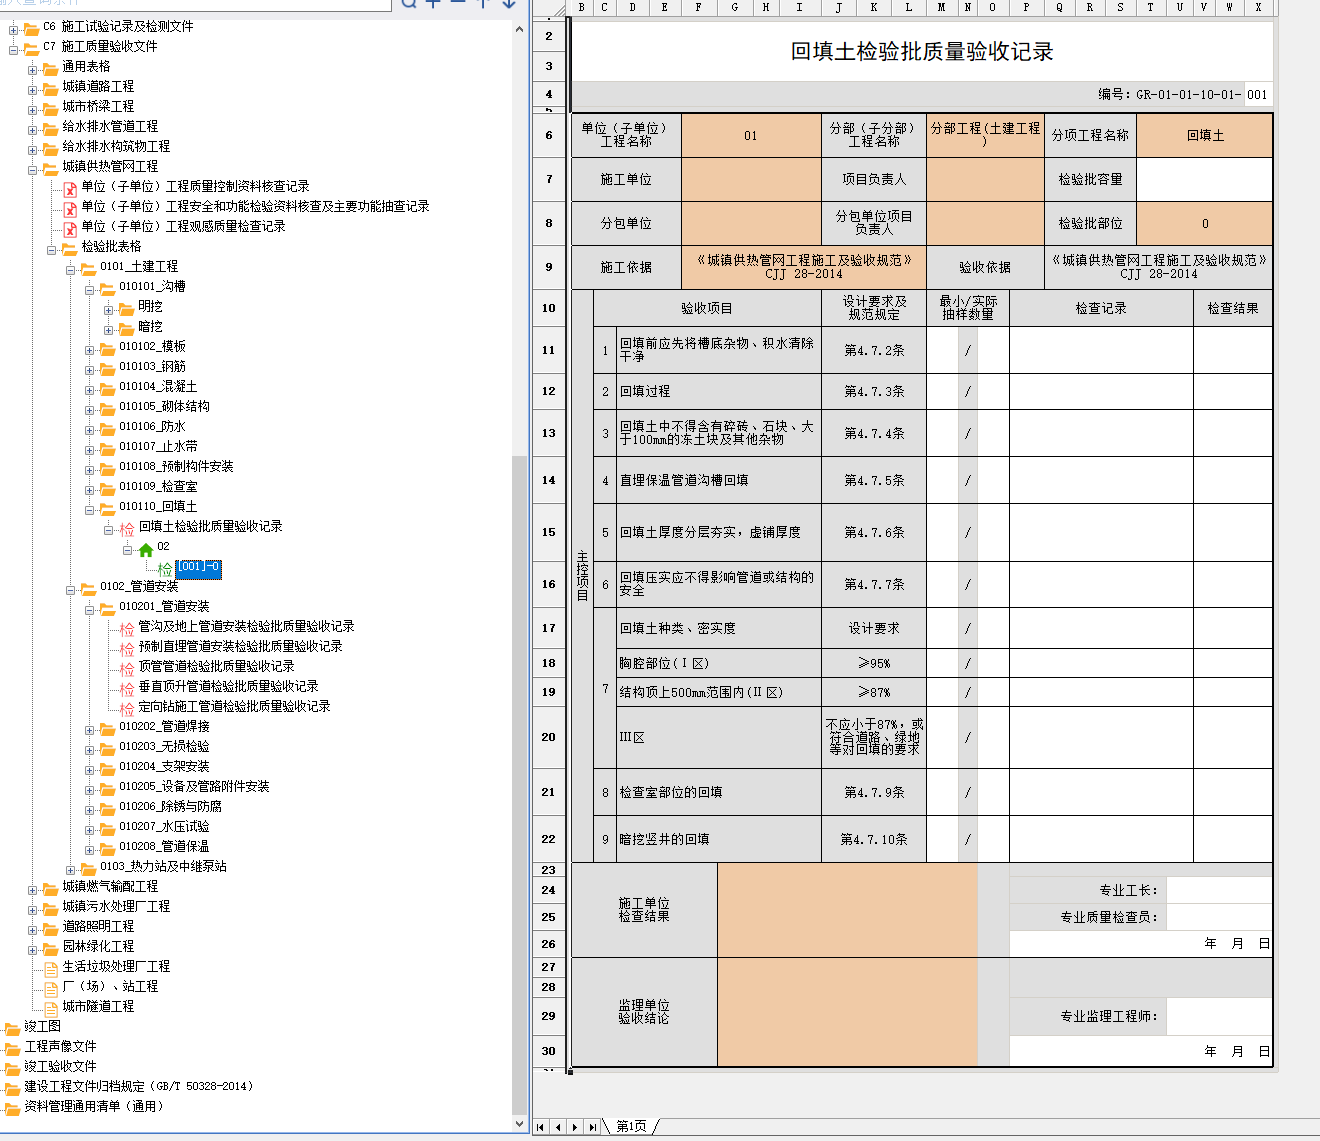This screenshot has height=1141, width=1320.
Task: Click 检 icon beside 定向钻施工管道检验批质量验收记录
Action: point(127,708)
